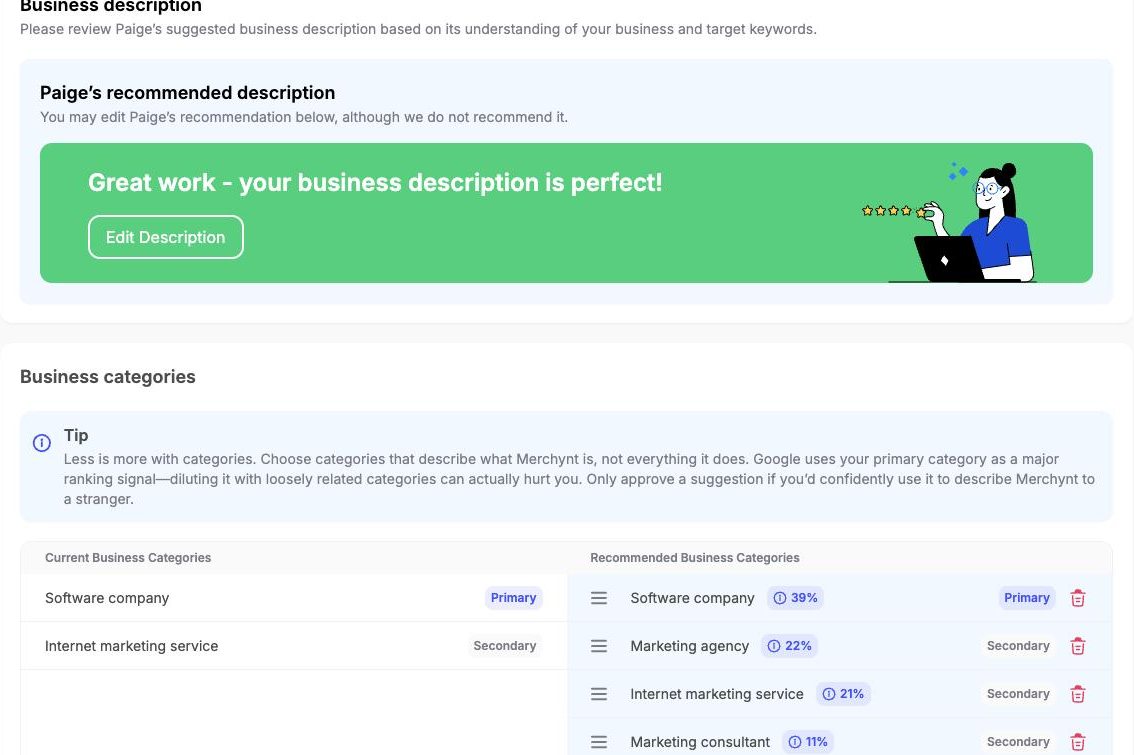This screenshot has height=755, width=1134.
Task: Click the 22% info badge on Marketing agency
Action: tap(789, 646)
